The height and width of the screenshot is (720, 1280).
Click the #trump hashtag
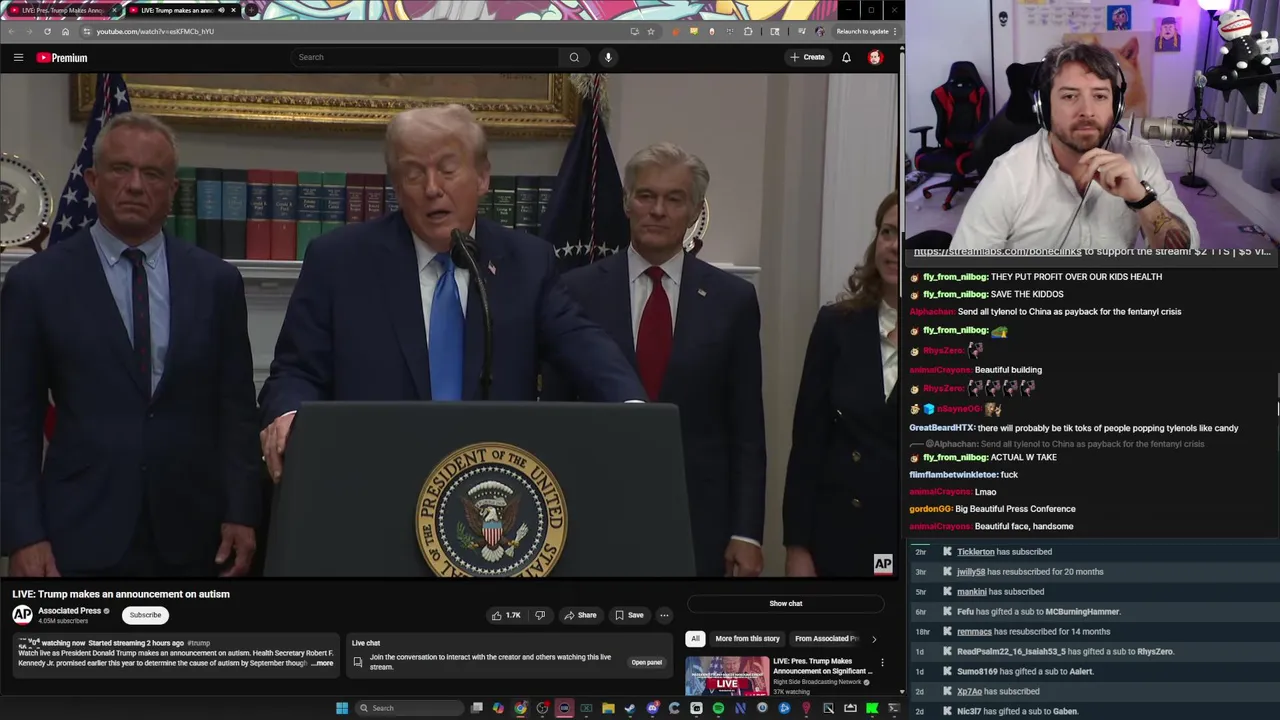pyautogui.click(x=199, y=643)
